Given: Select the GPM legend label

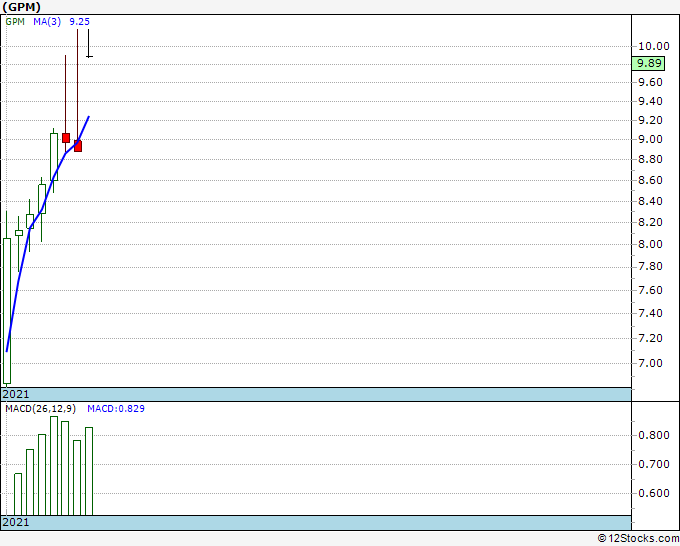Looking at the screenshot, I should [x=15, y=22].
